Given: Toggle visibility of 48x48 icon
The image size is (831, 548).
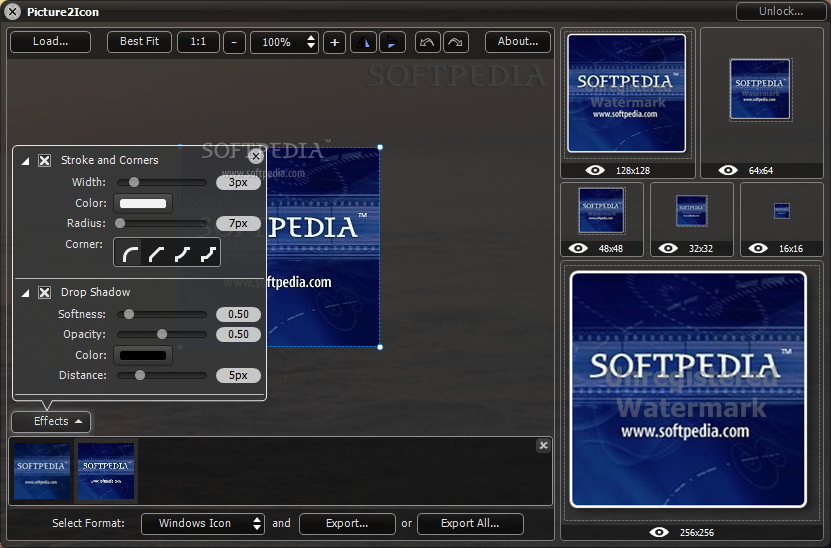Looking at the screenshot, I should click(x=578, y=248).
